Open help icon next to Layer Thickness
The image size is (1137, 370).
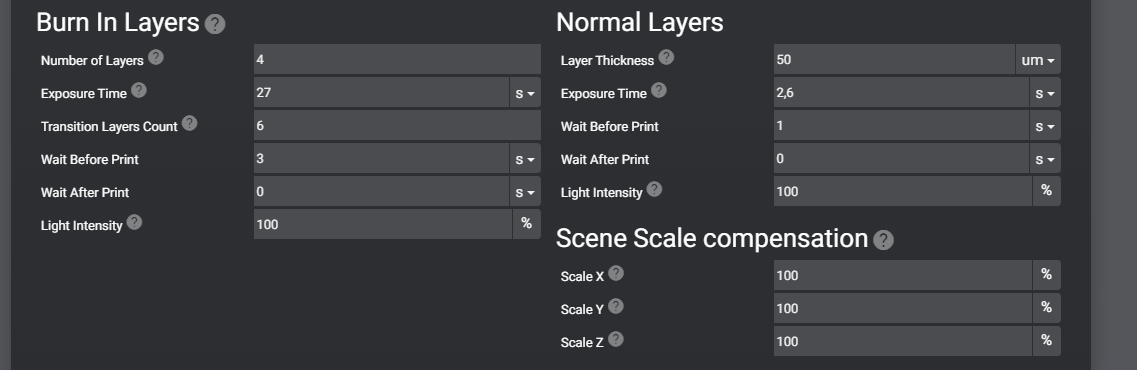(666, 57)
